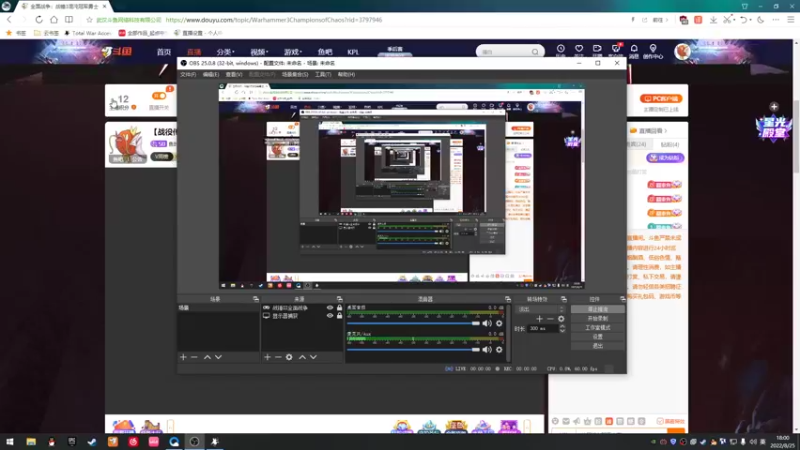Adjust transition duration stepper arrows
Screen dimensions: 800x450
point(562,329)
